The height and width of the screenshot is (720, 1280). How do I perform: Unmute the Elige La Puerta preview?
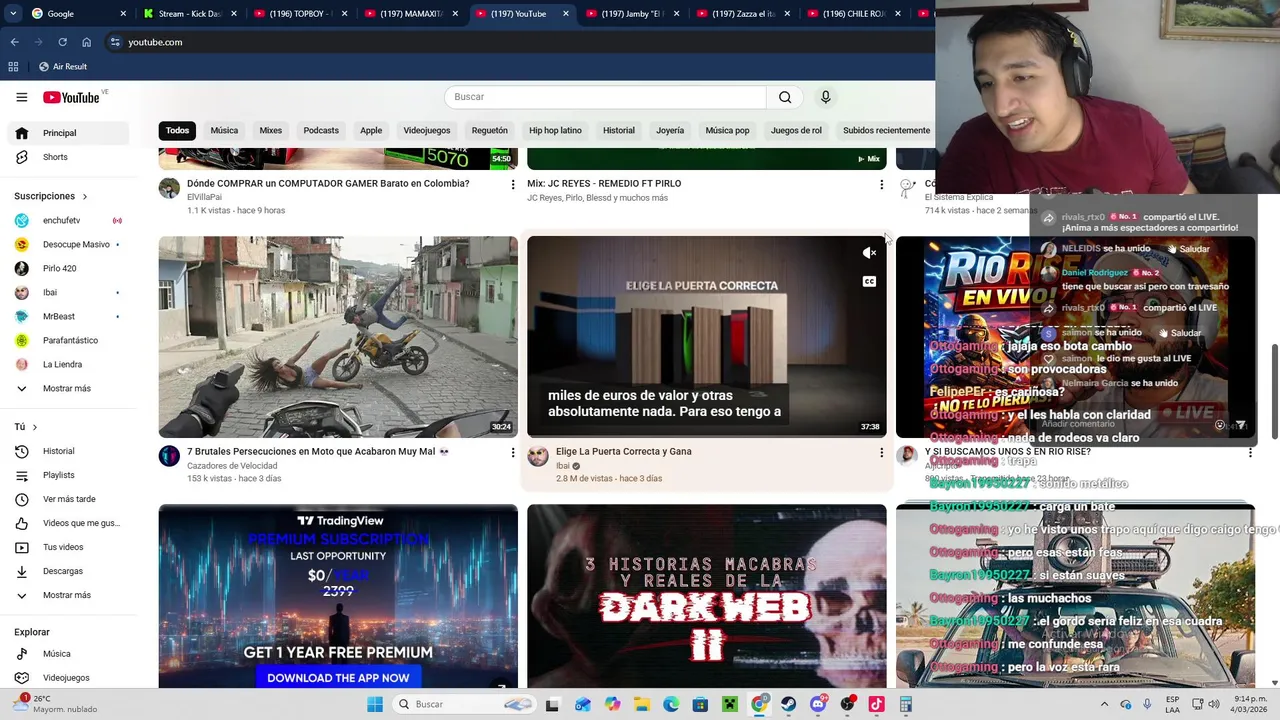(x=869, y=253)
